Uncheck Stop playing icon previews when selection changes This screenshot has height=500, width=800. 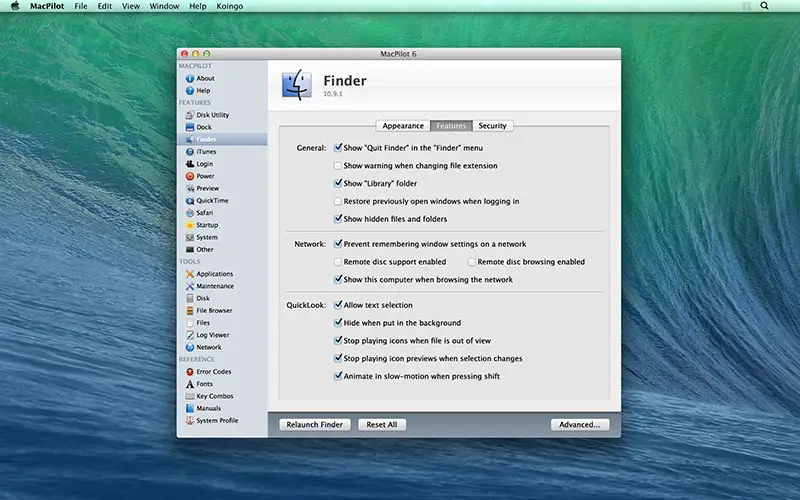[338, 359]
